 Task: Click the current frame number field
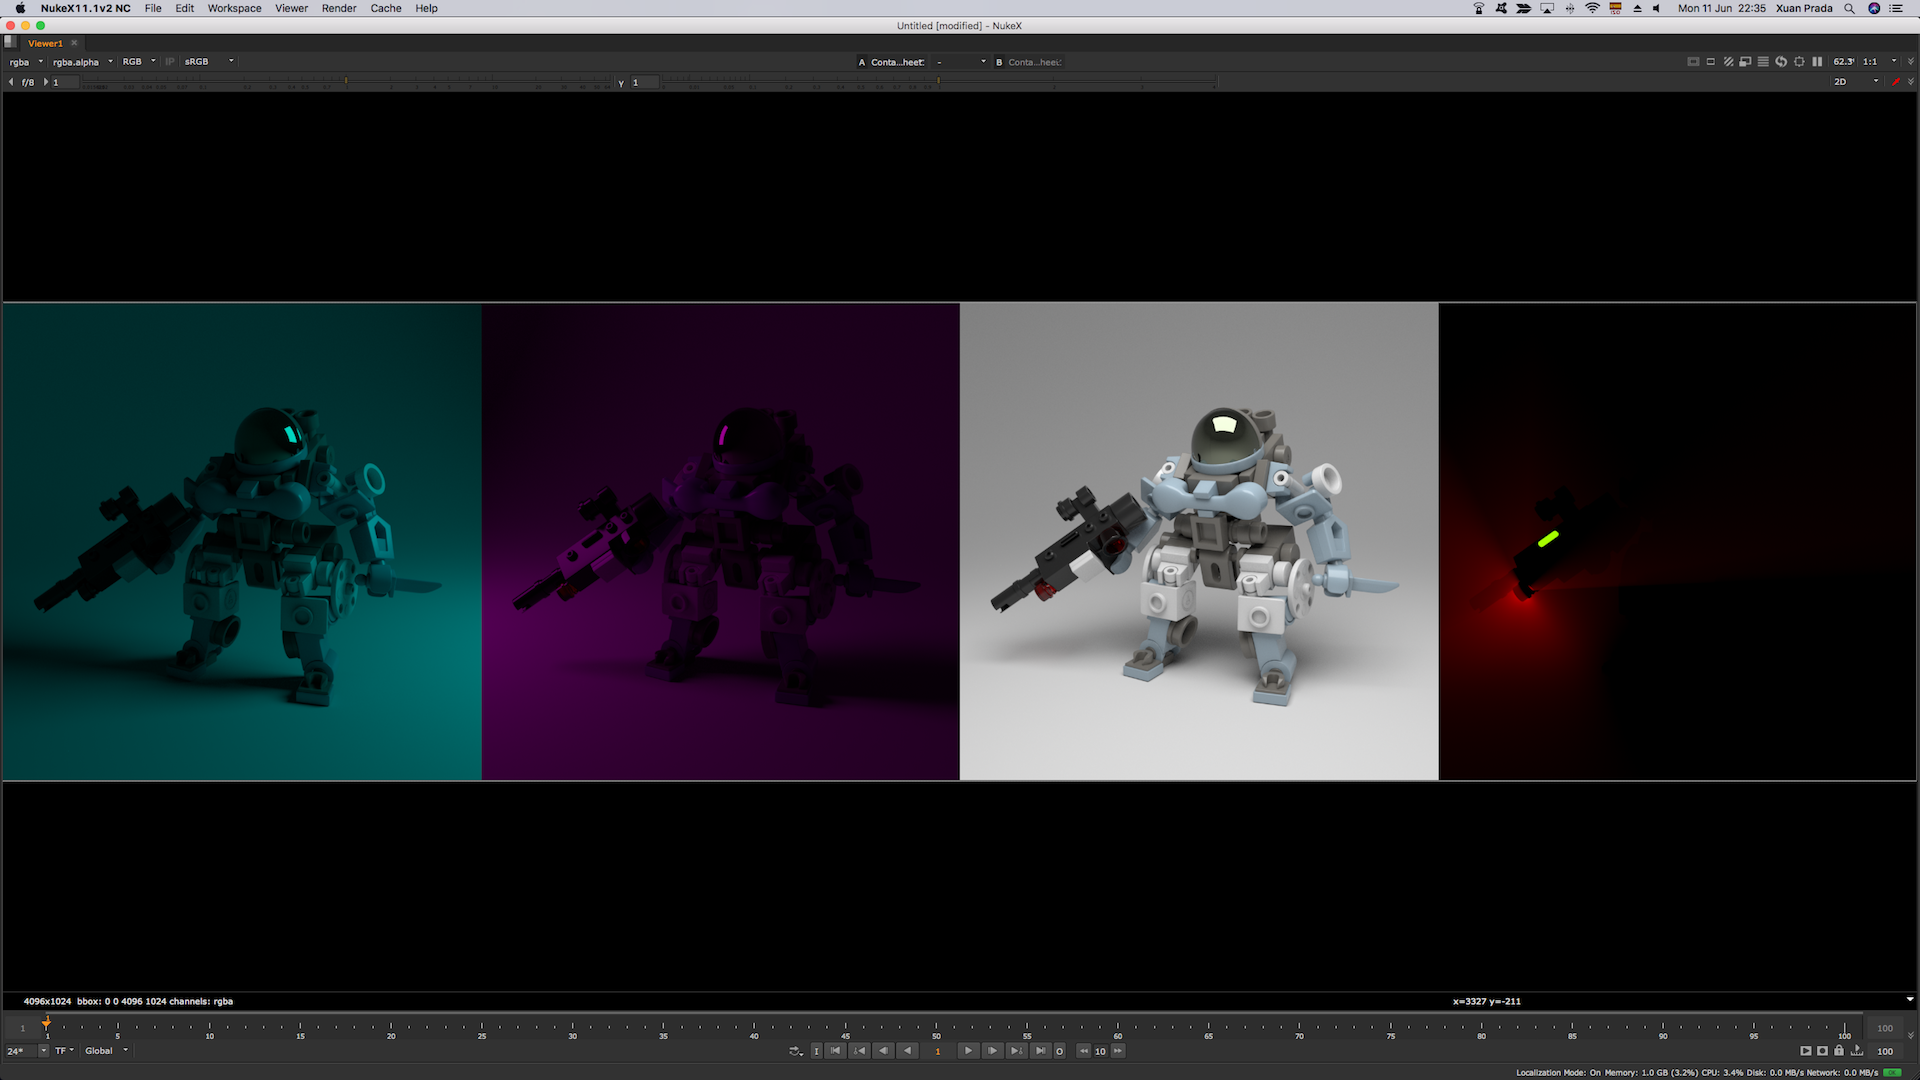point(937,1051)
